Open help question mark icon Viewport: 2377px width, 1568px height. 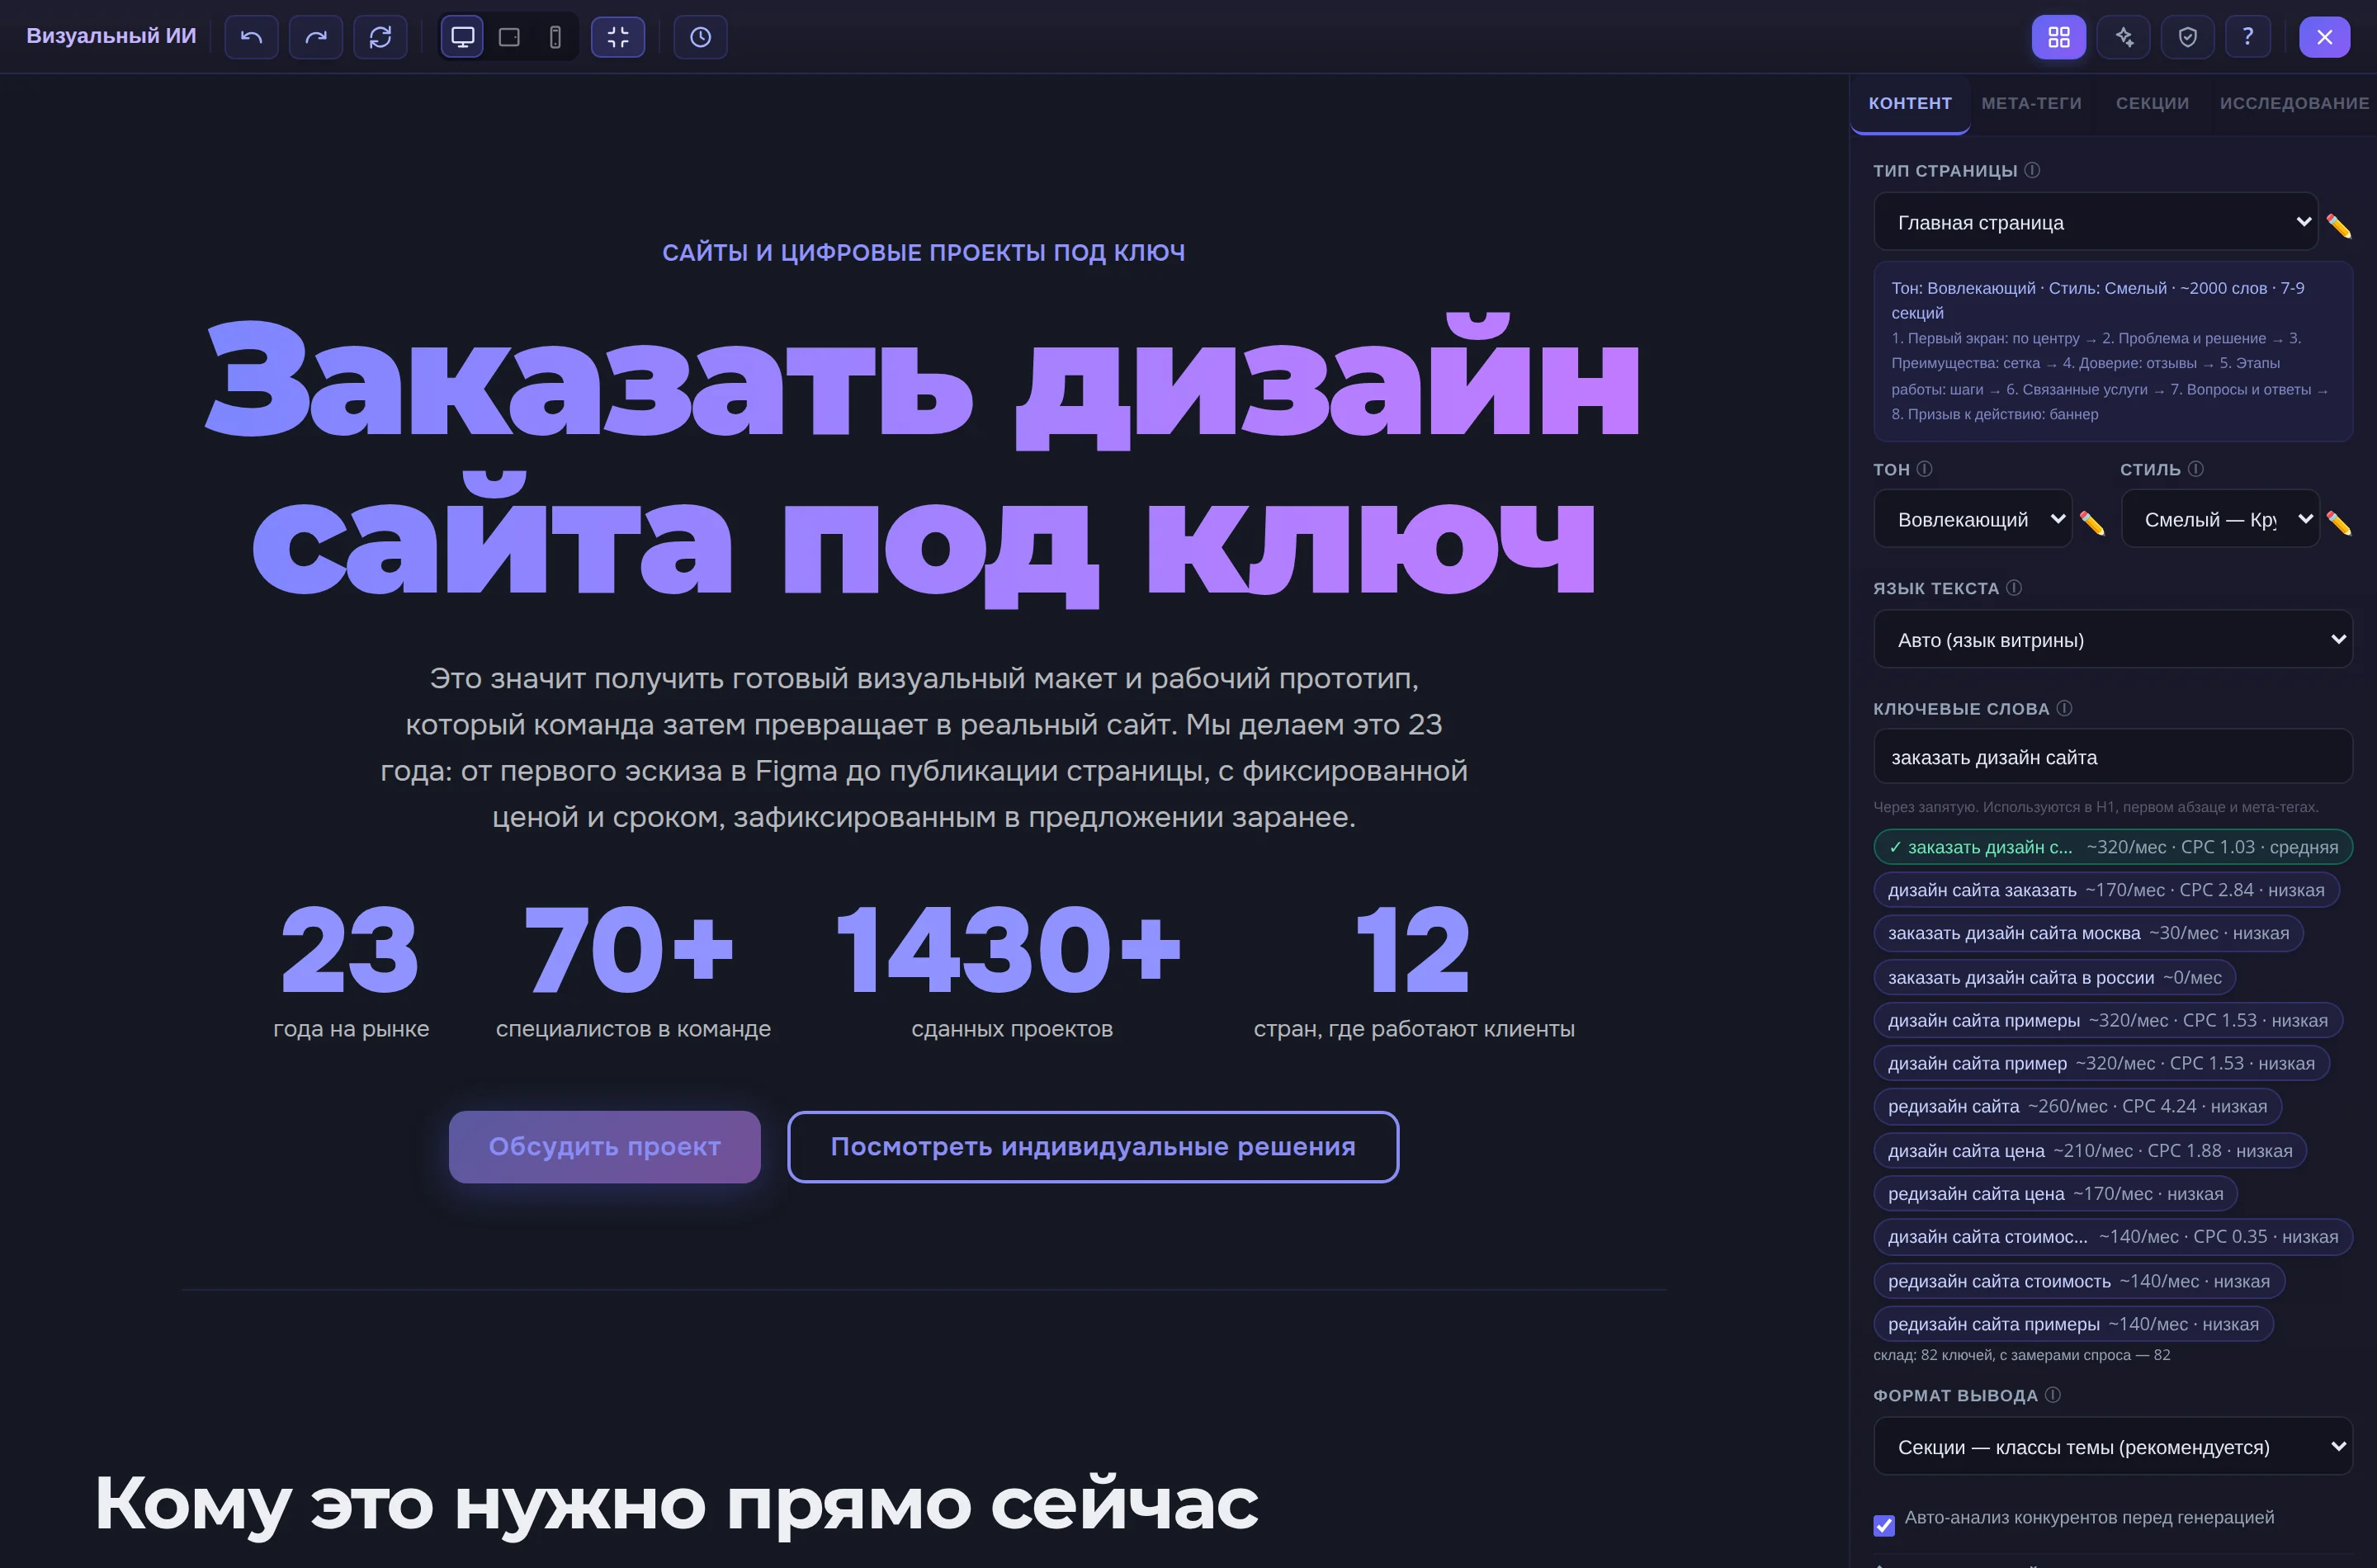click(2248, 37)
